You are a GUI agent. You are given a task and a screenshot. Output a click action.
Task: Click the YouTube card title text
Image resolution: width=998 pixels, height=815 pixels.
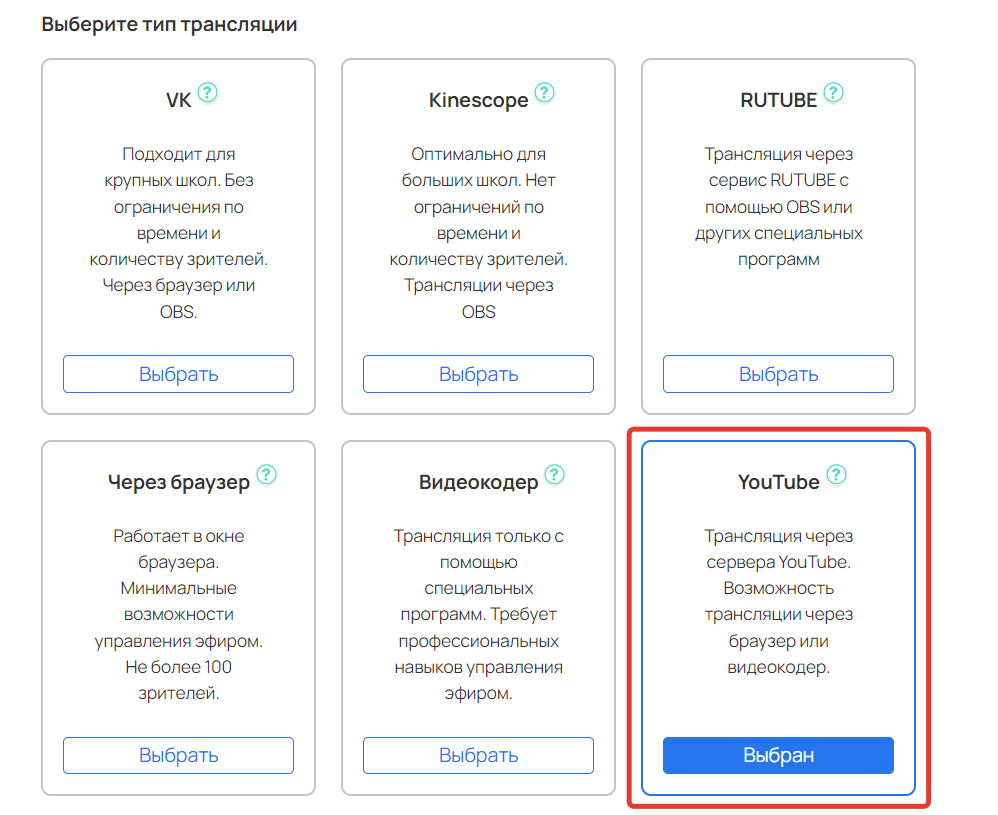tap(778, 483)
